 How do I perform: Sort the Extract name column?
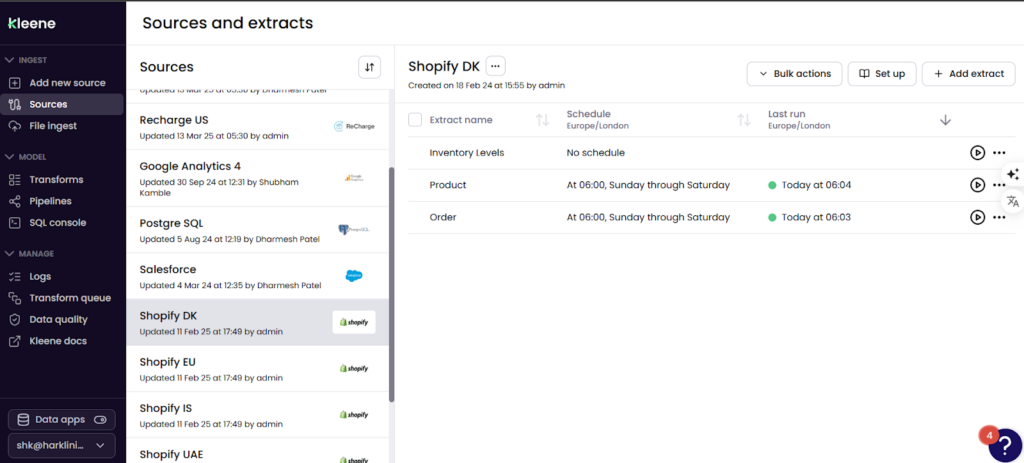coord(543,120)
